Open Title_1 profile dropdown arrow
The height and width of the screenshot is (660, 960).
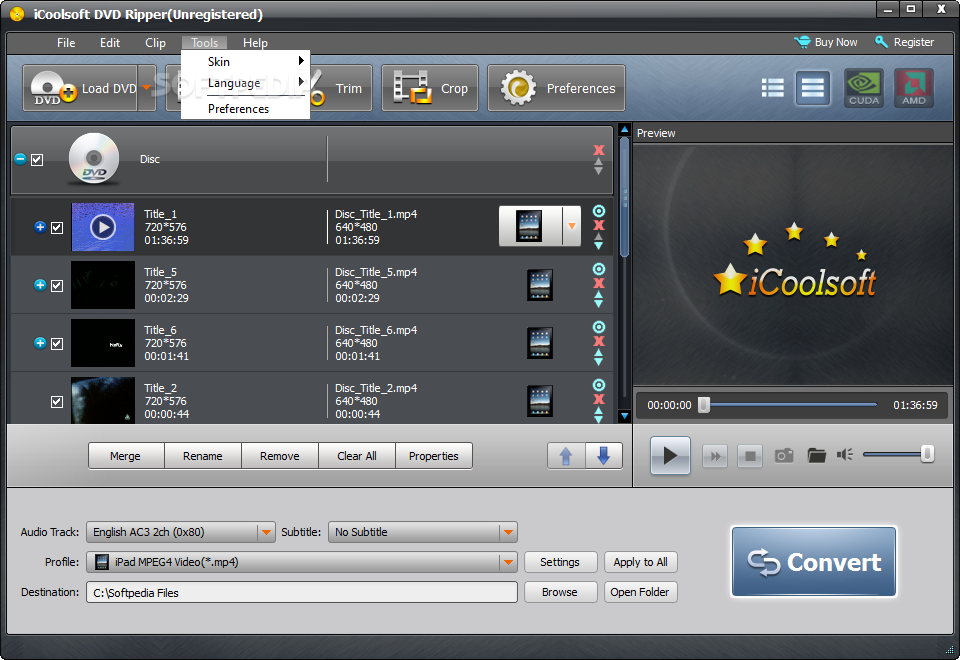[572, 226]
